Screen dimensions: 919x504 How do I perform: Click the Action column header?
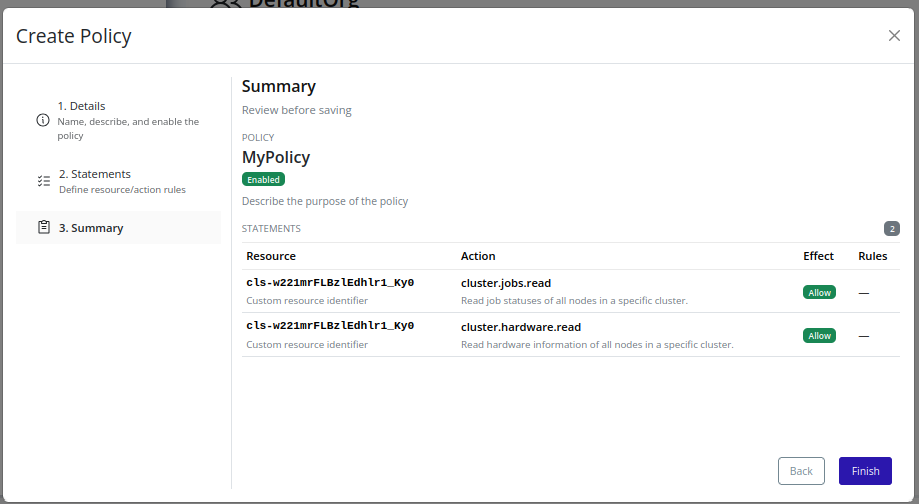478,256
